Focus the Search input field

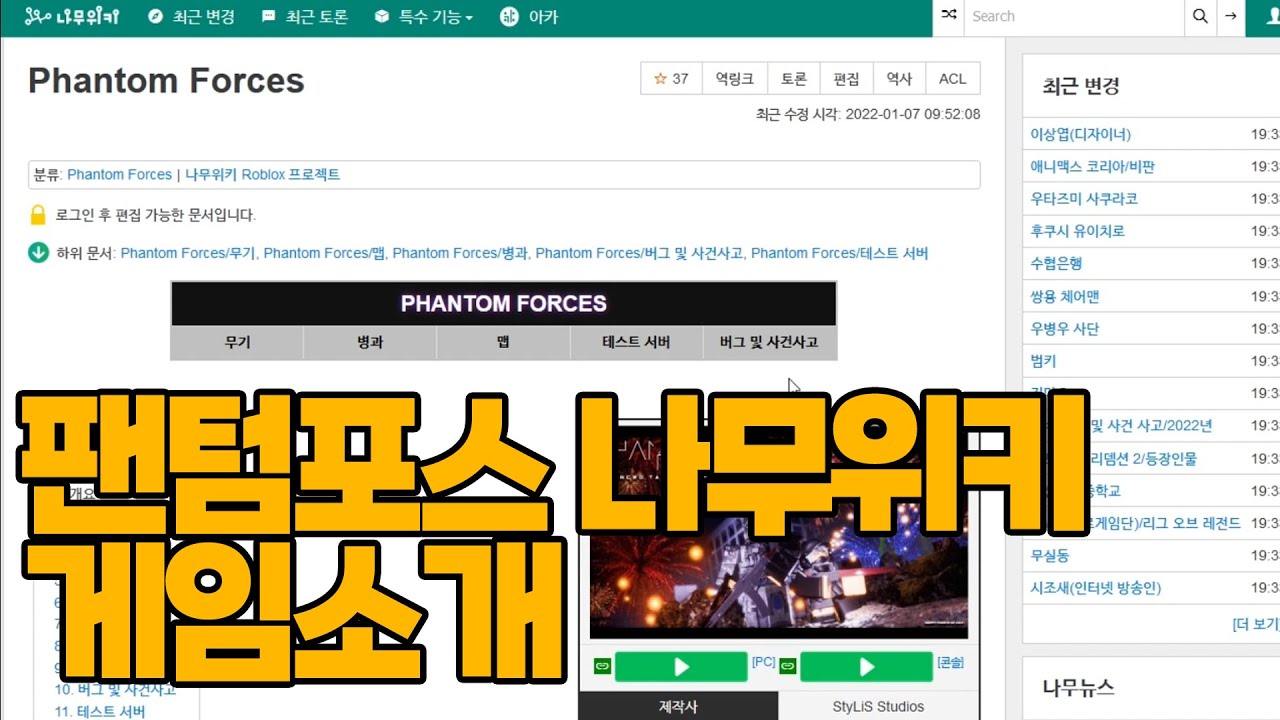click(x=1074, y=16)
